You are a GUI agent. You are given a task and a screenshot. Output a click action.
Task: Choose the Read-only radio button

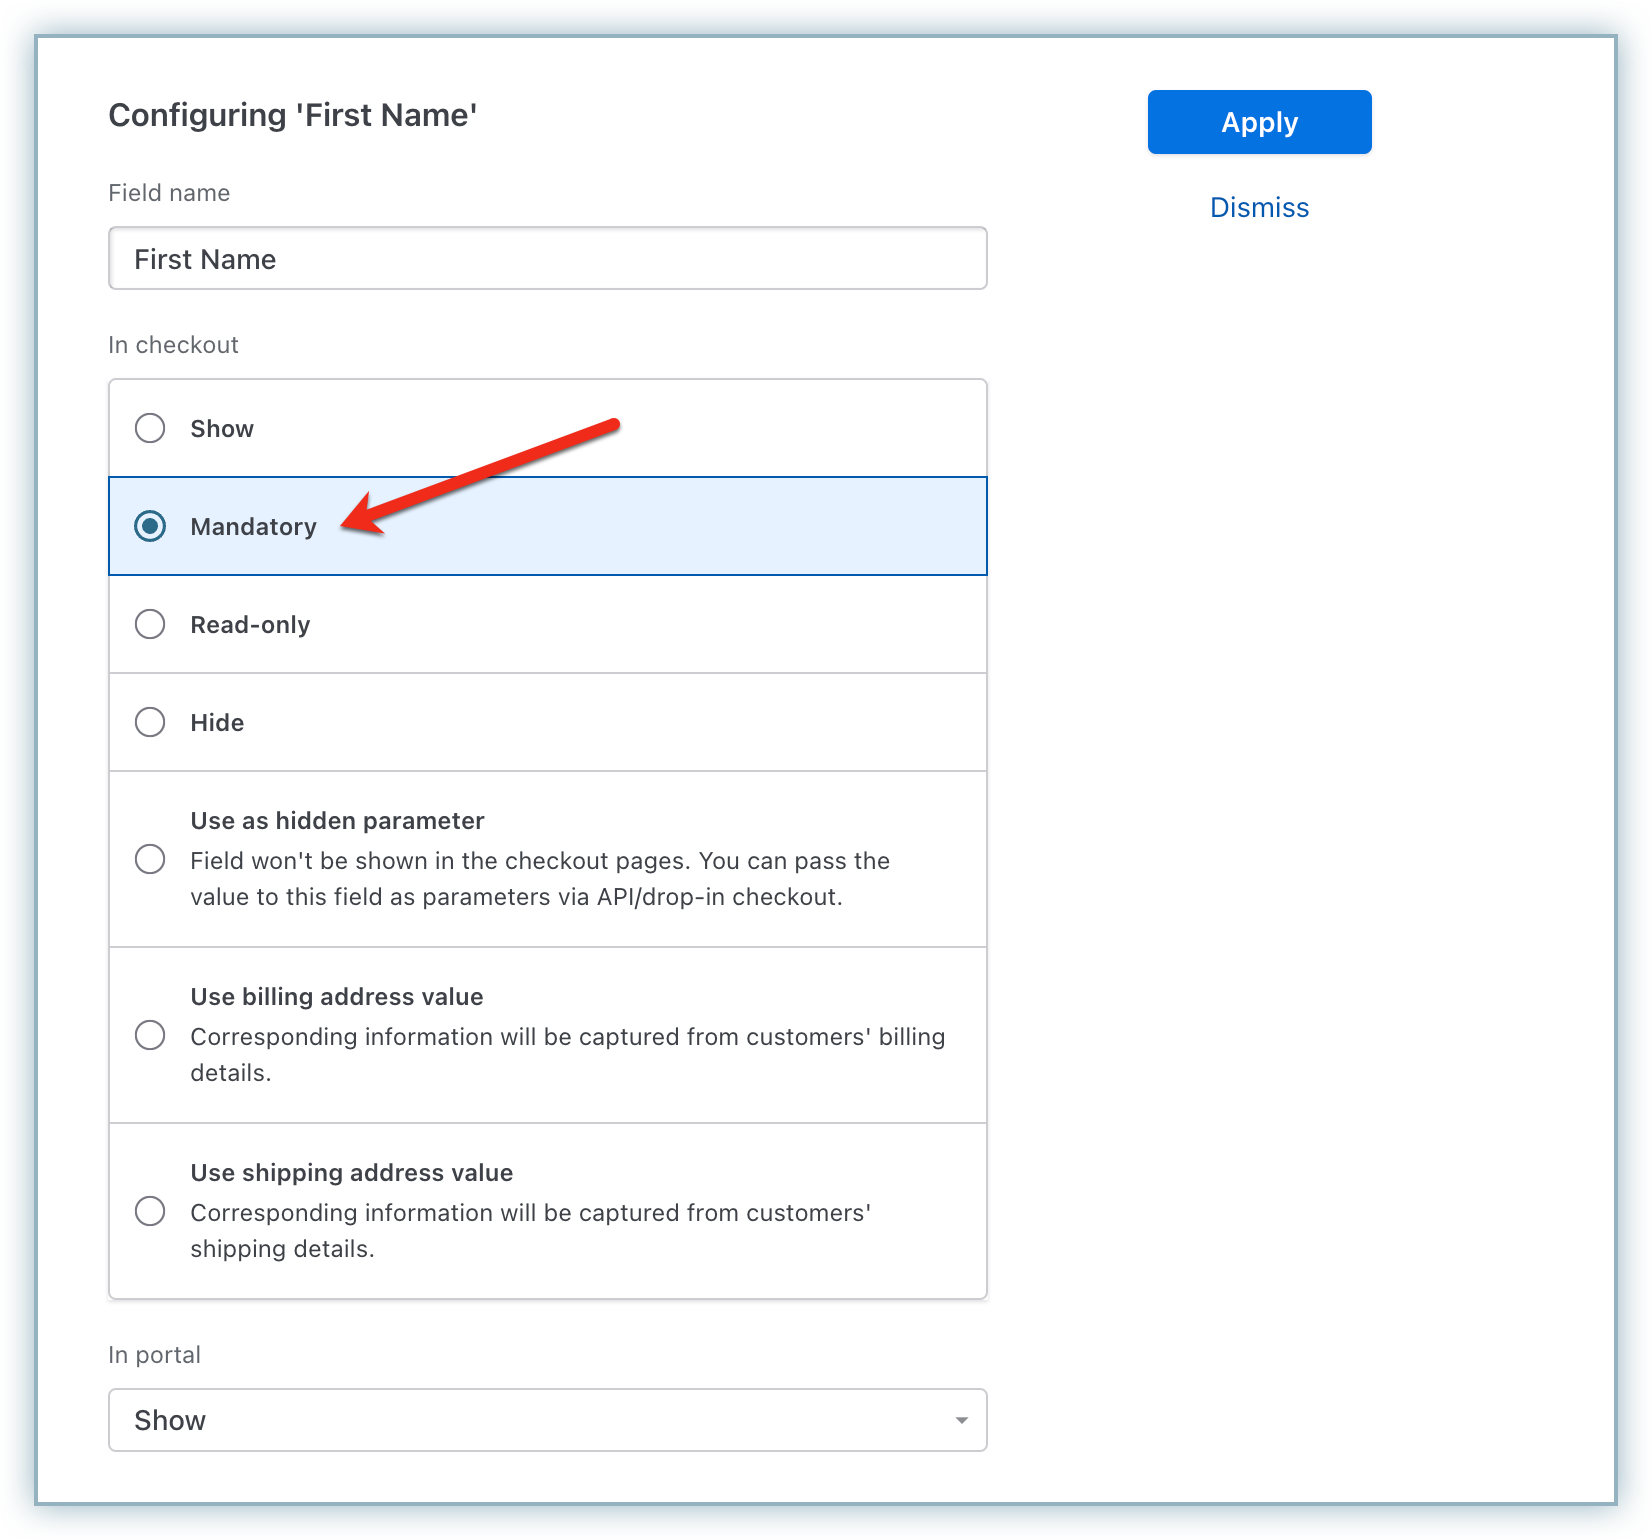(150, 624)
